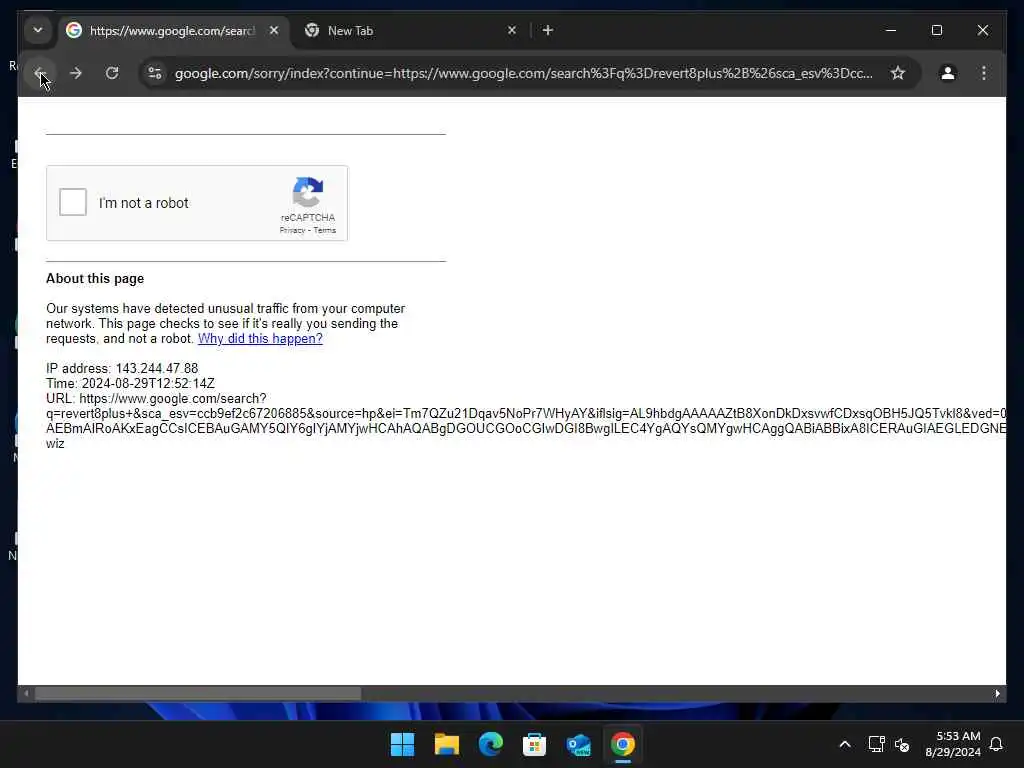This screenshot has height=768, width=1024.
Task: Go back using the browser back arrow
Action: pyautogui.click(x=39, y=73)
